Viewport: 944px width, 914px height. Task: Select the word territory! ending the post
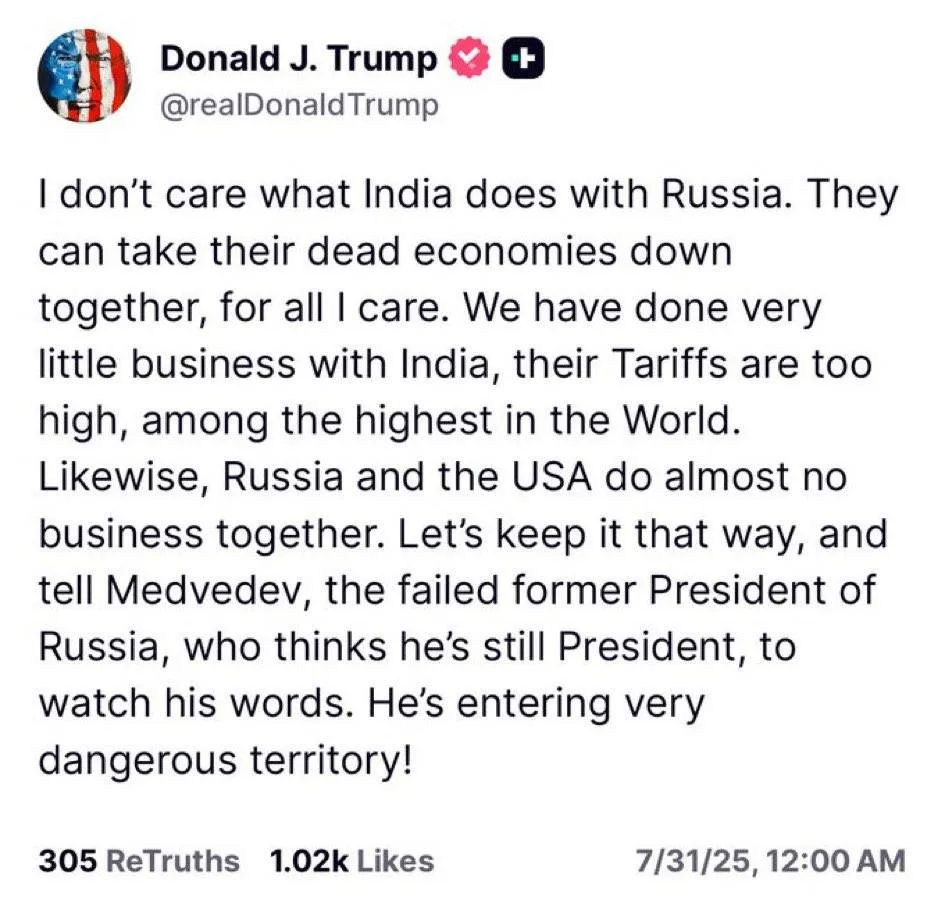pyautogui.click(x=332, y=760)
